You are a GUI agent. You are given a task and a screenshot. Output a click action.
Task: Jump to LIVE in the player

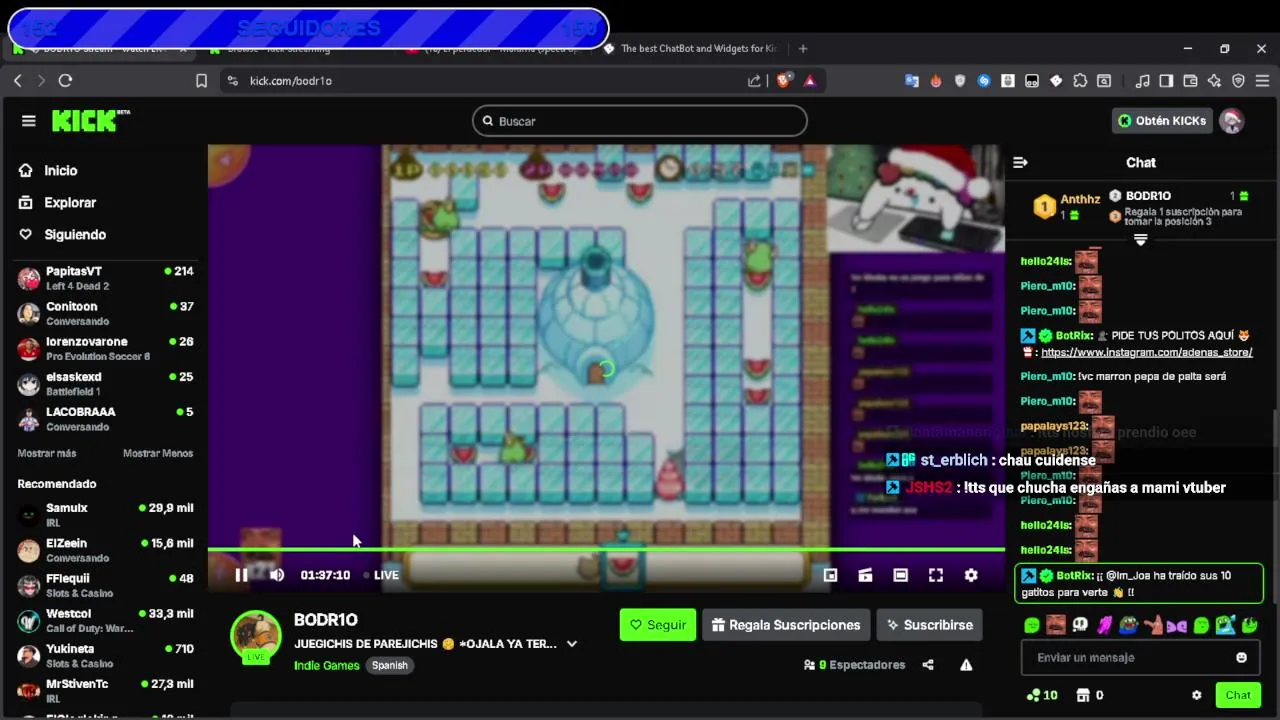tap(380, 575)
